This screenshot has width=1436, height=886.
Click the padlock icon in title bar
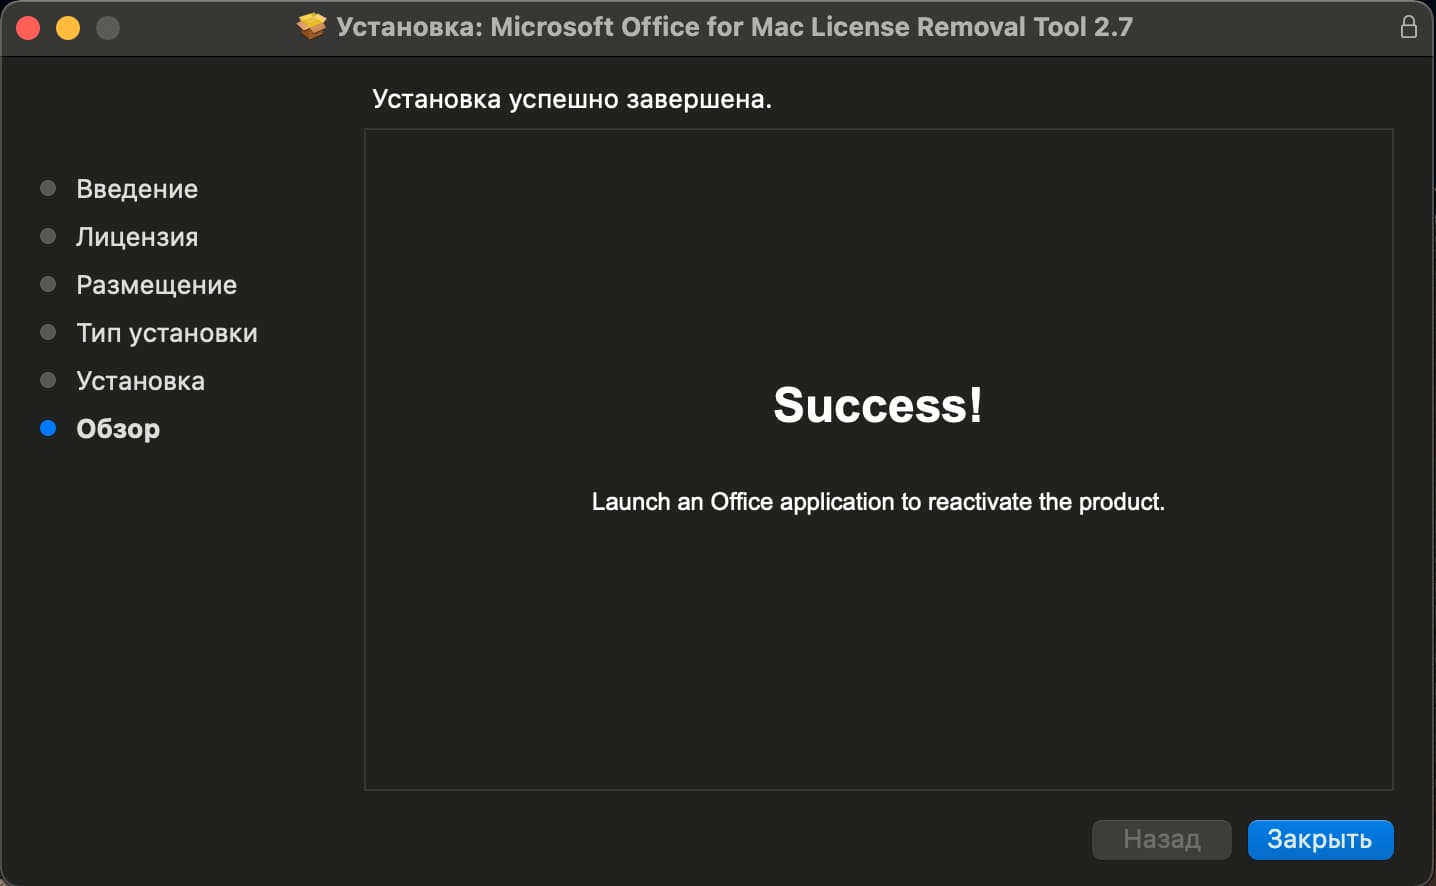click(x=1408, y=26)
